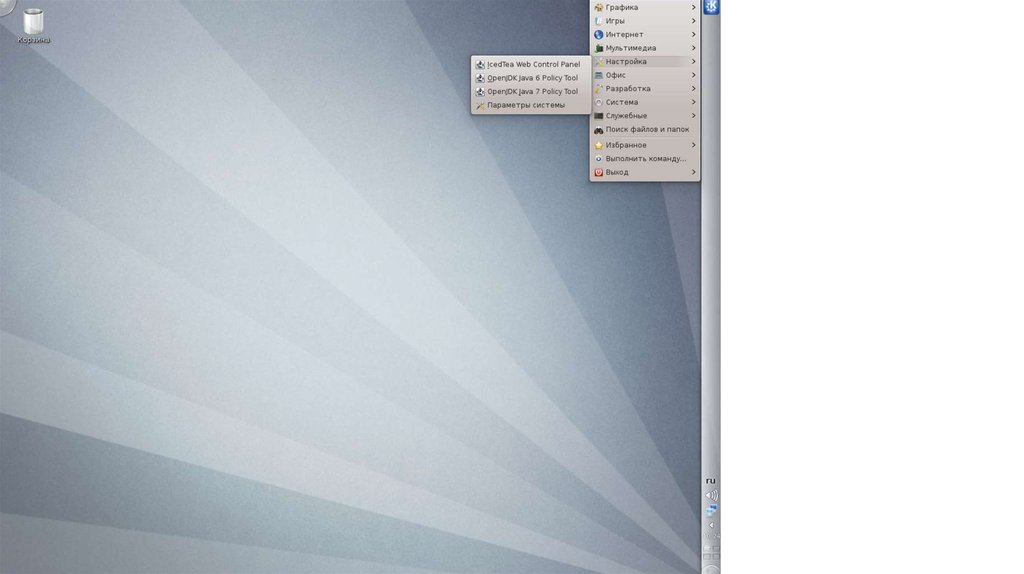Viewport: 1024px width, 574px height.
Task: Click the Интернет globe icon
Action: click(599, 34)
